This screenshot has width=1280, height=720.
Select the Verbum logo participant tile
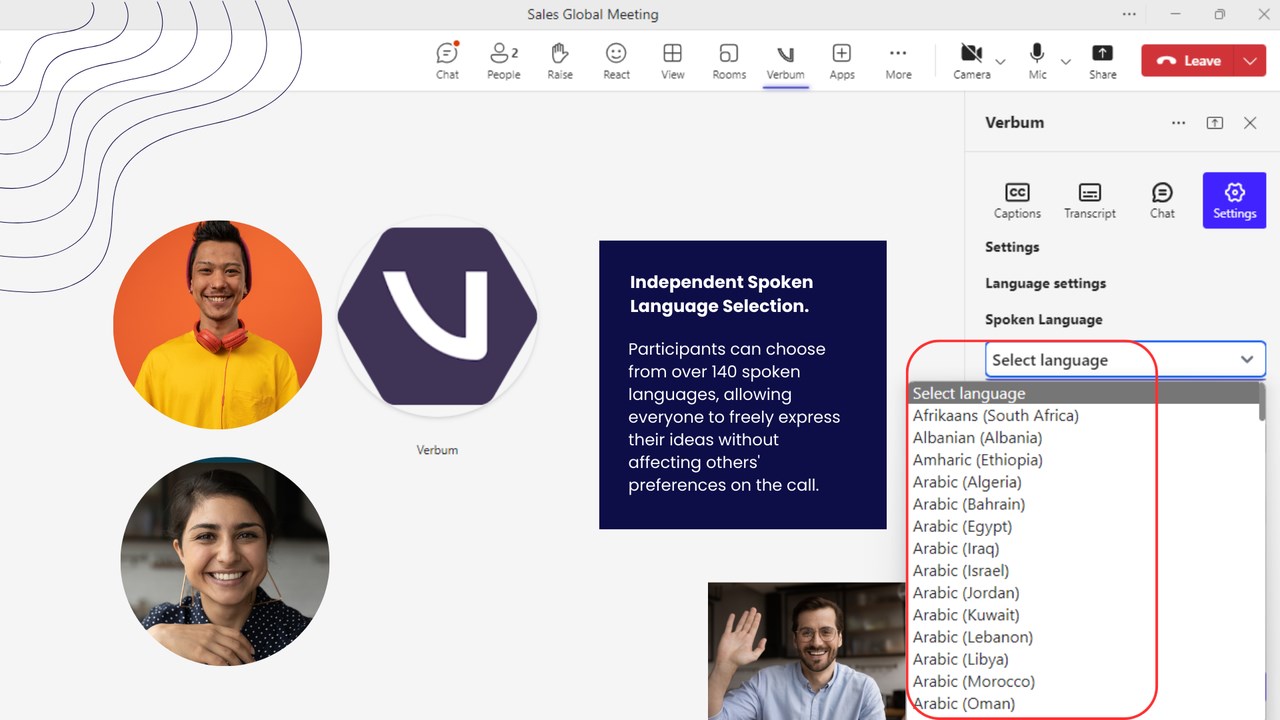pos(437,316)
